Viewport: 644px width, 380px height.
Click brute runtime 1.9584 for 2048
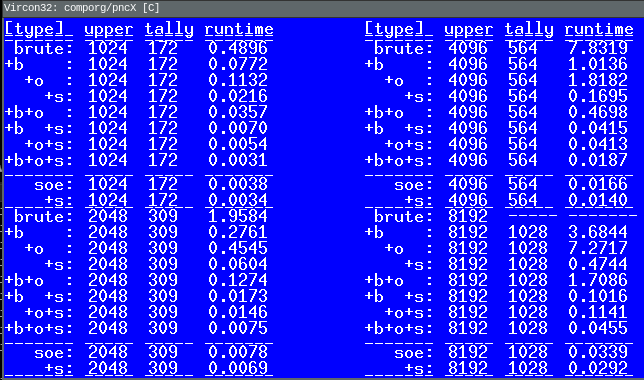238,216
